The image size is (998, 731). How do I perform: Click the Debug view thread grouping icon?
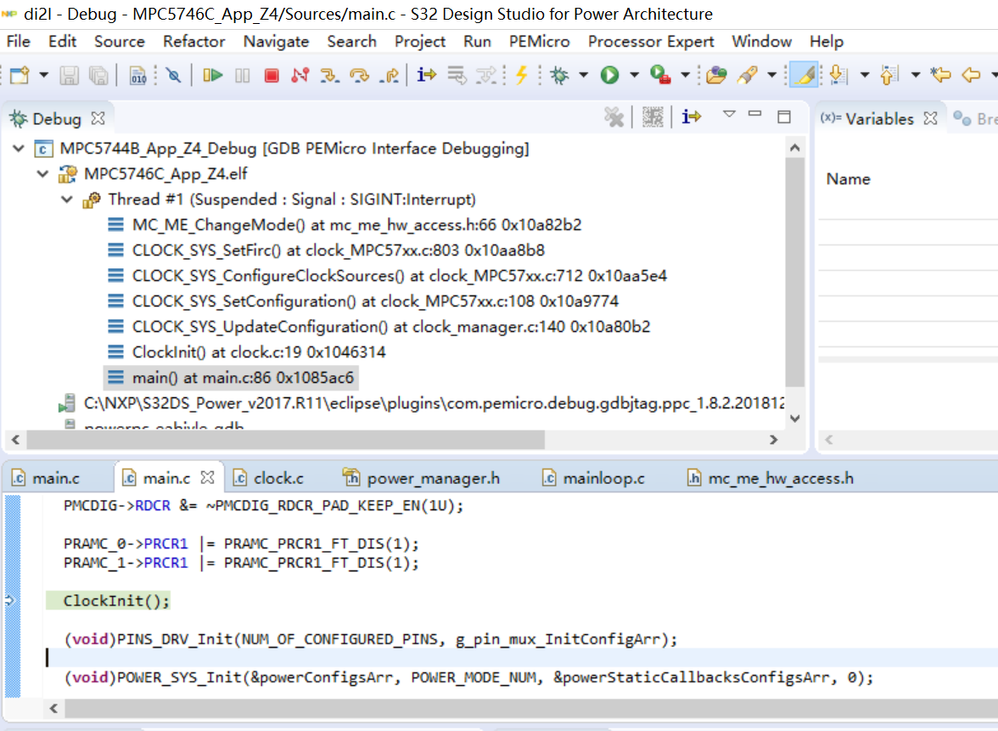tap(652, 117)
